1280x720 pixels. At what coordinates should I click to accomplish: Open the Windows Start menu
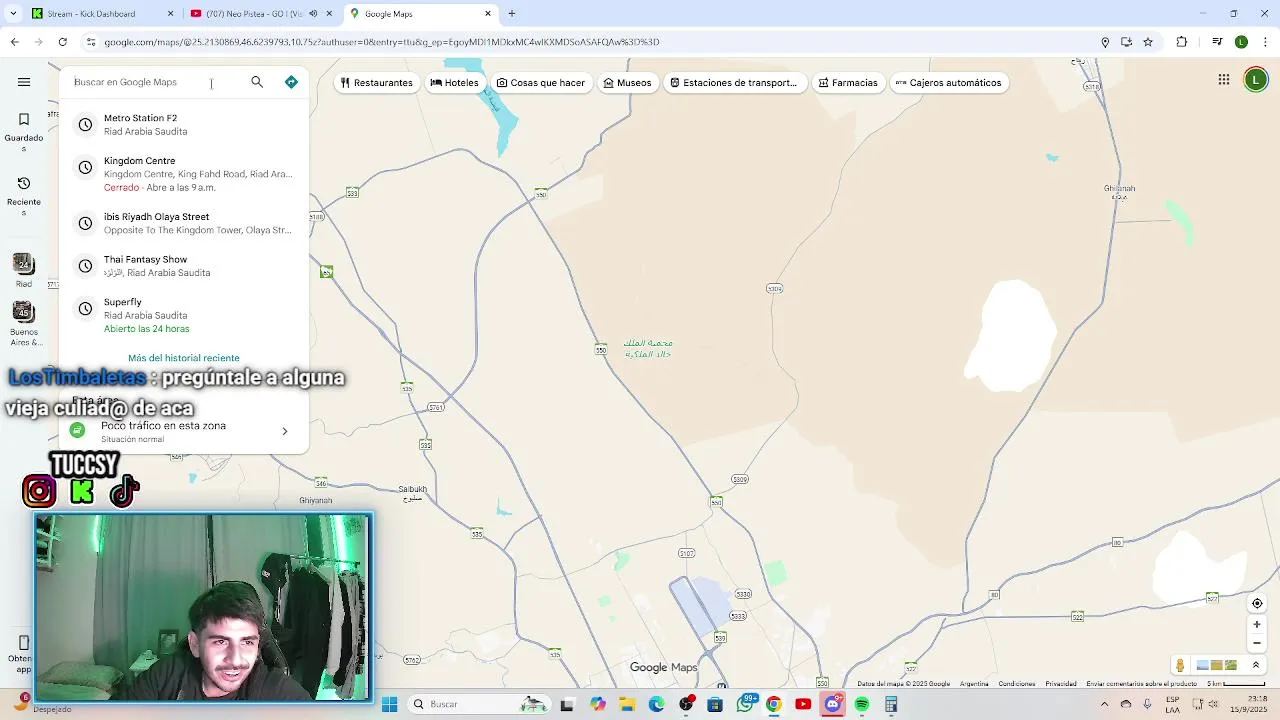click(390, 704)
